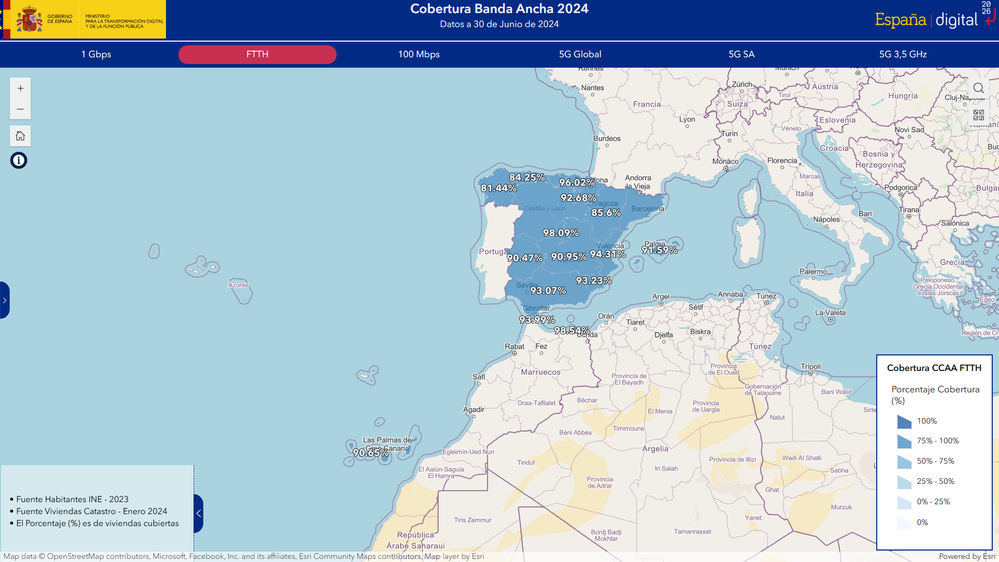Show the 5G SA coverage tab
Viewport: 999px width, 562px height.
[741, 54]
